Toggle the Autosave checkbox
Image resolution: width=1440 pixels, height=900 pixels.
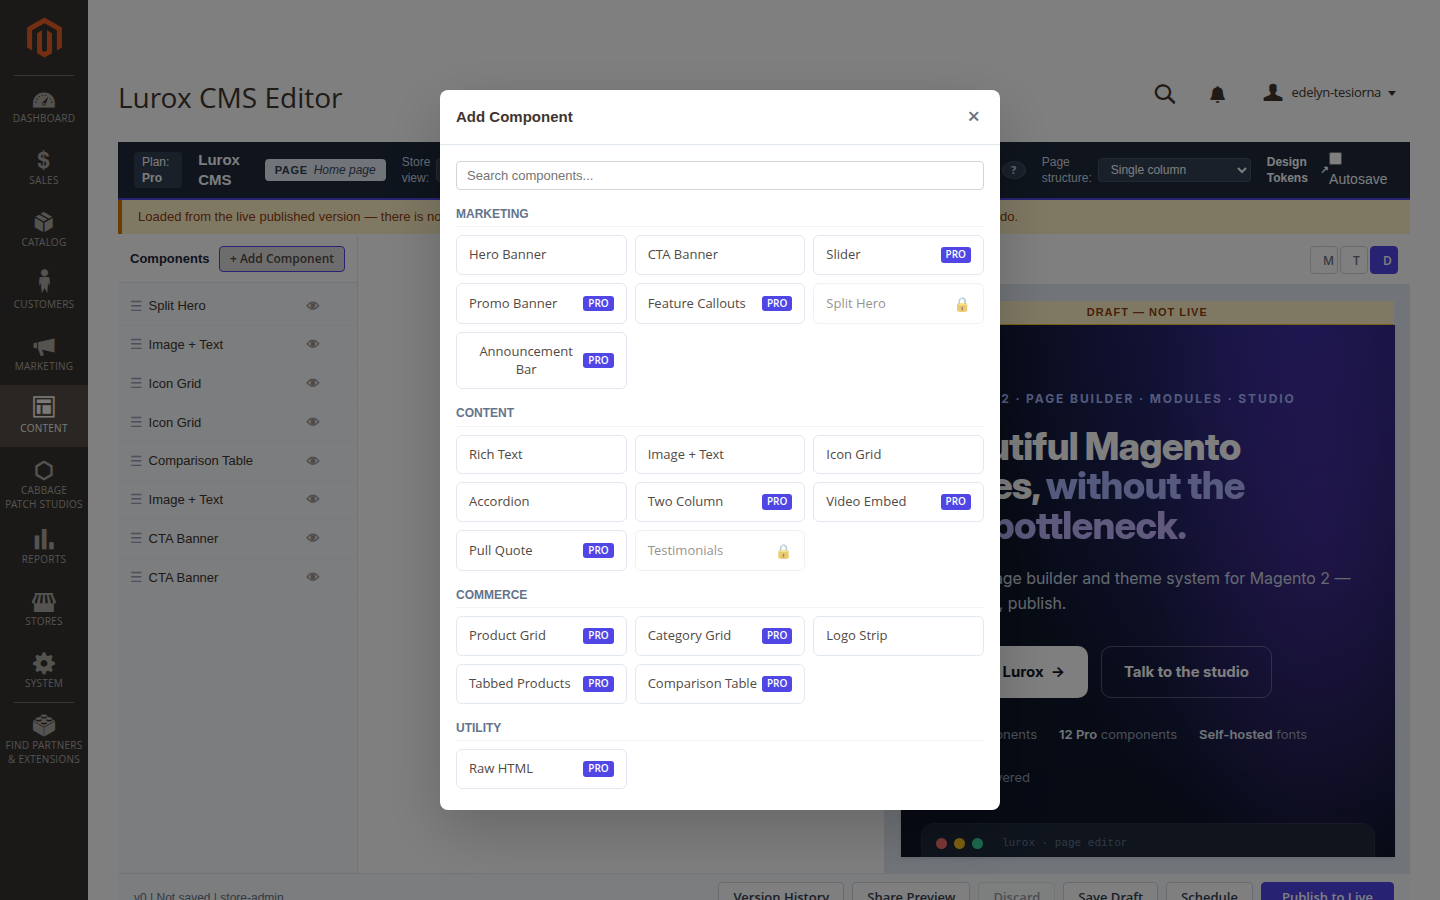1335,159
